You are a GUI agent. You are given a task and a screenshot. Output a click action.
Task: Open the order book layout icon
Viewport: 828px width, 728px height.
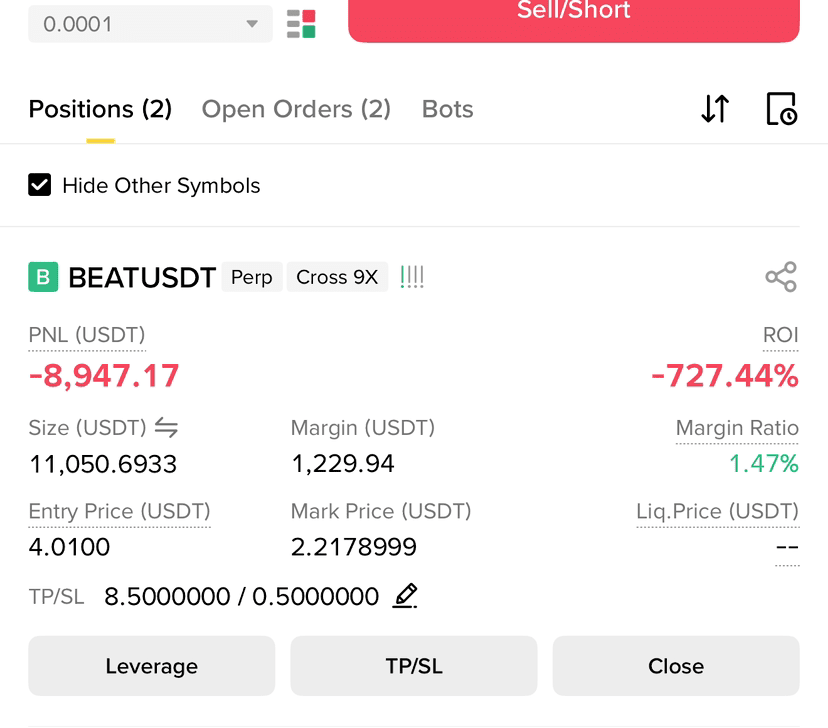(x=301, y=24)
